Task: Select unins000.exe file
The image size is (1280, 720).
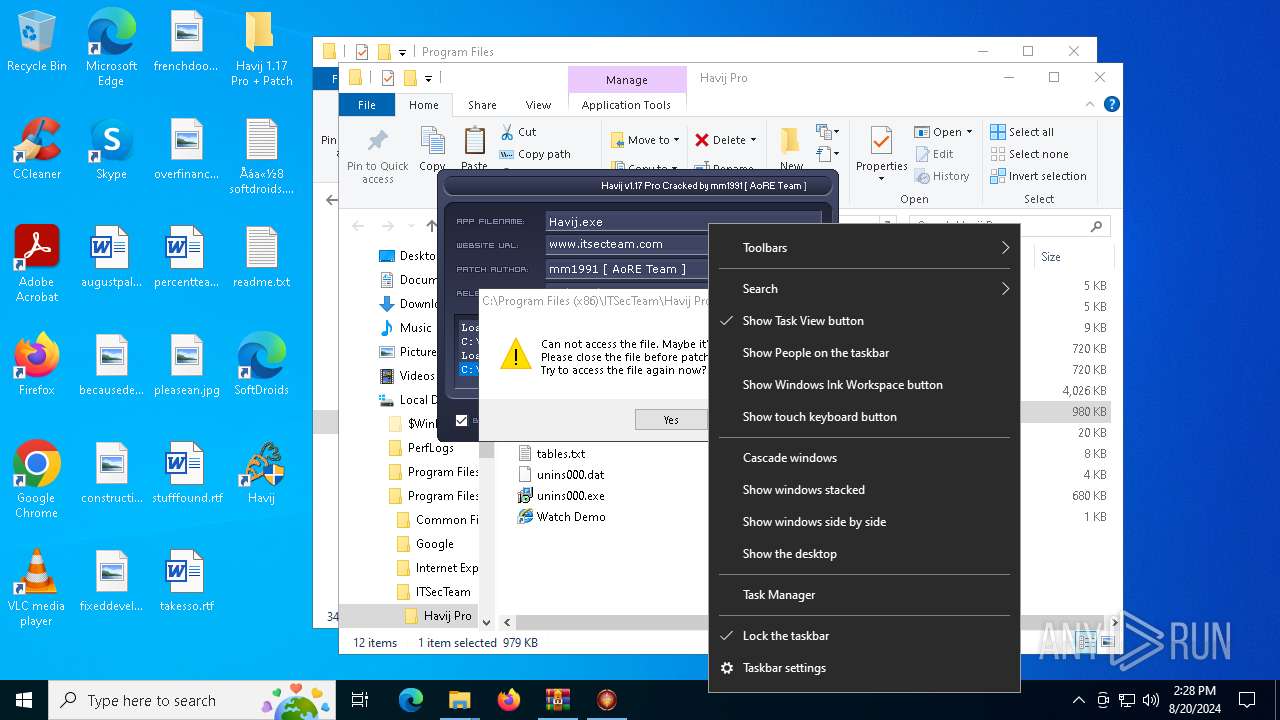Action: [561, 496]
